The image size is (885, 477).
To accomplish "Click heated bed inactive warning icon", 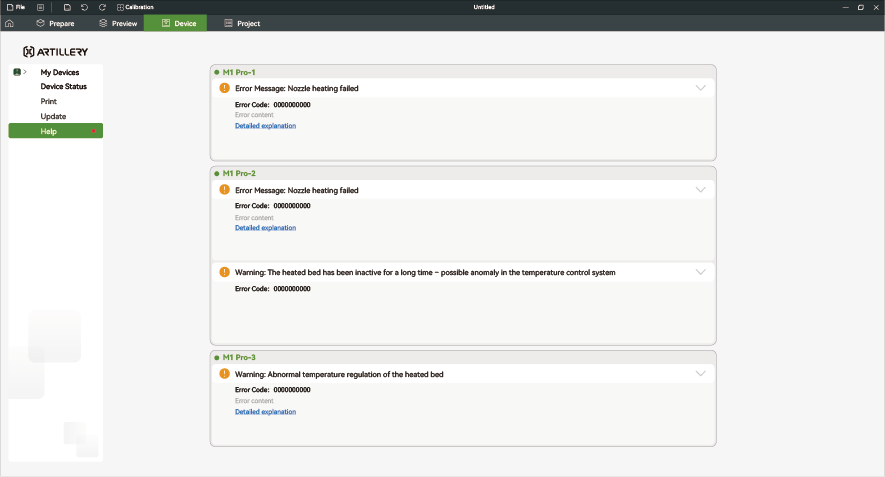I will coord(224,272).
